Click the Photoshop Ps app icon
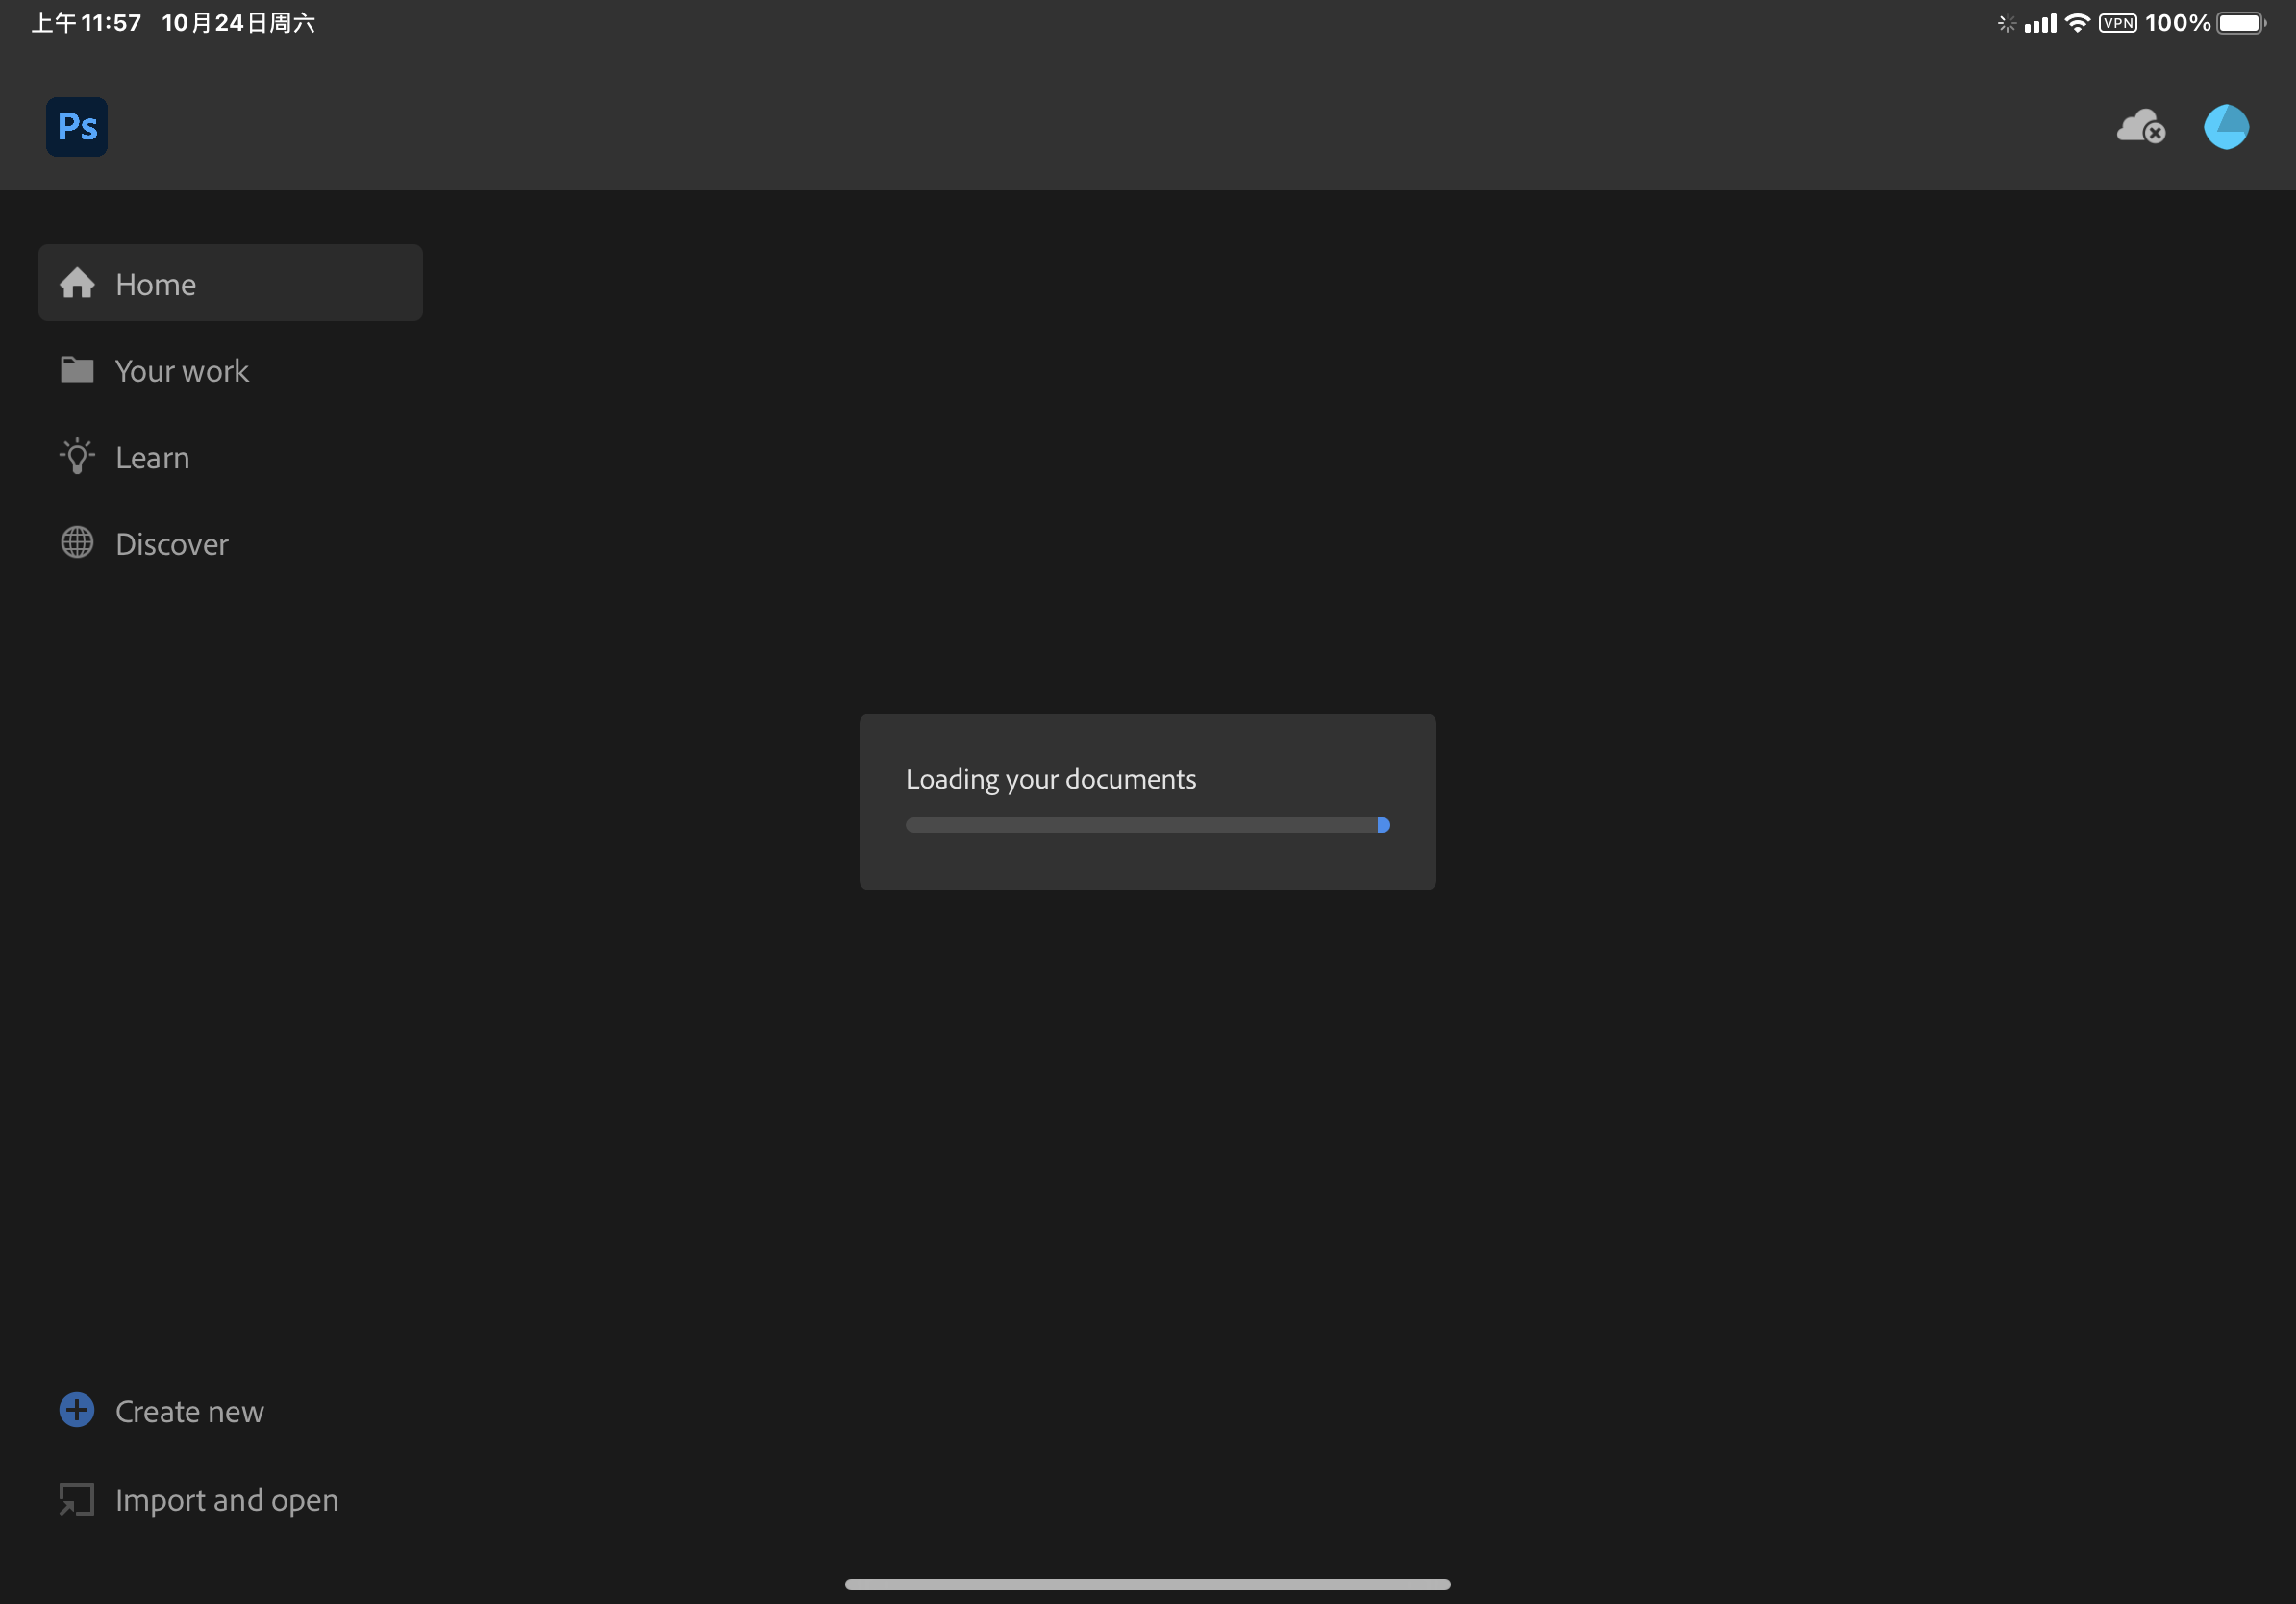The image size is (2296, 1604). [x=76, y=126]
